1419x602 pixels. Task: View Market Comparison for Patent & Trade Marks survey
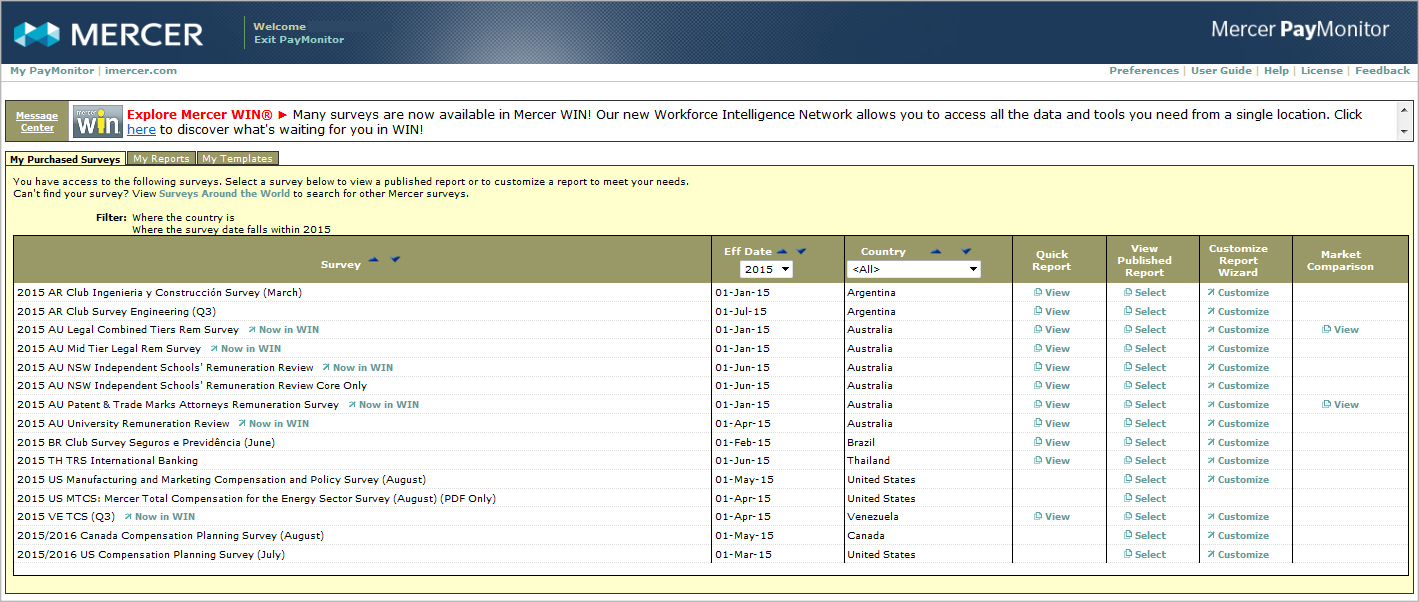click(x=1341, y=405)
